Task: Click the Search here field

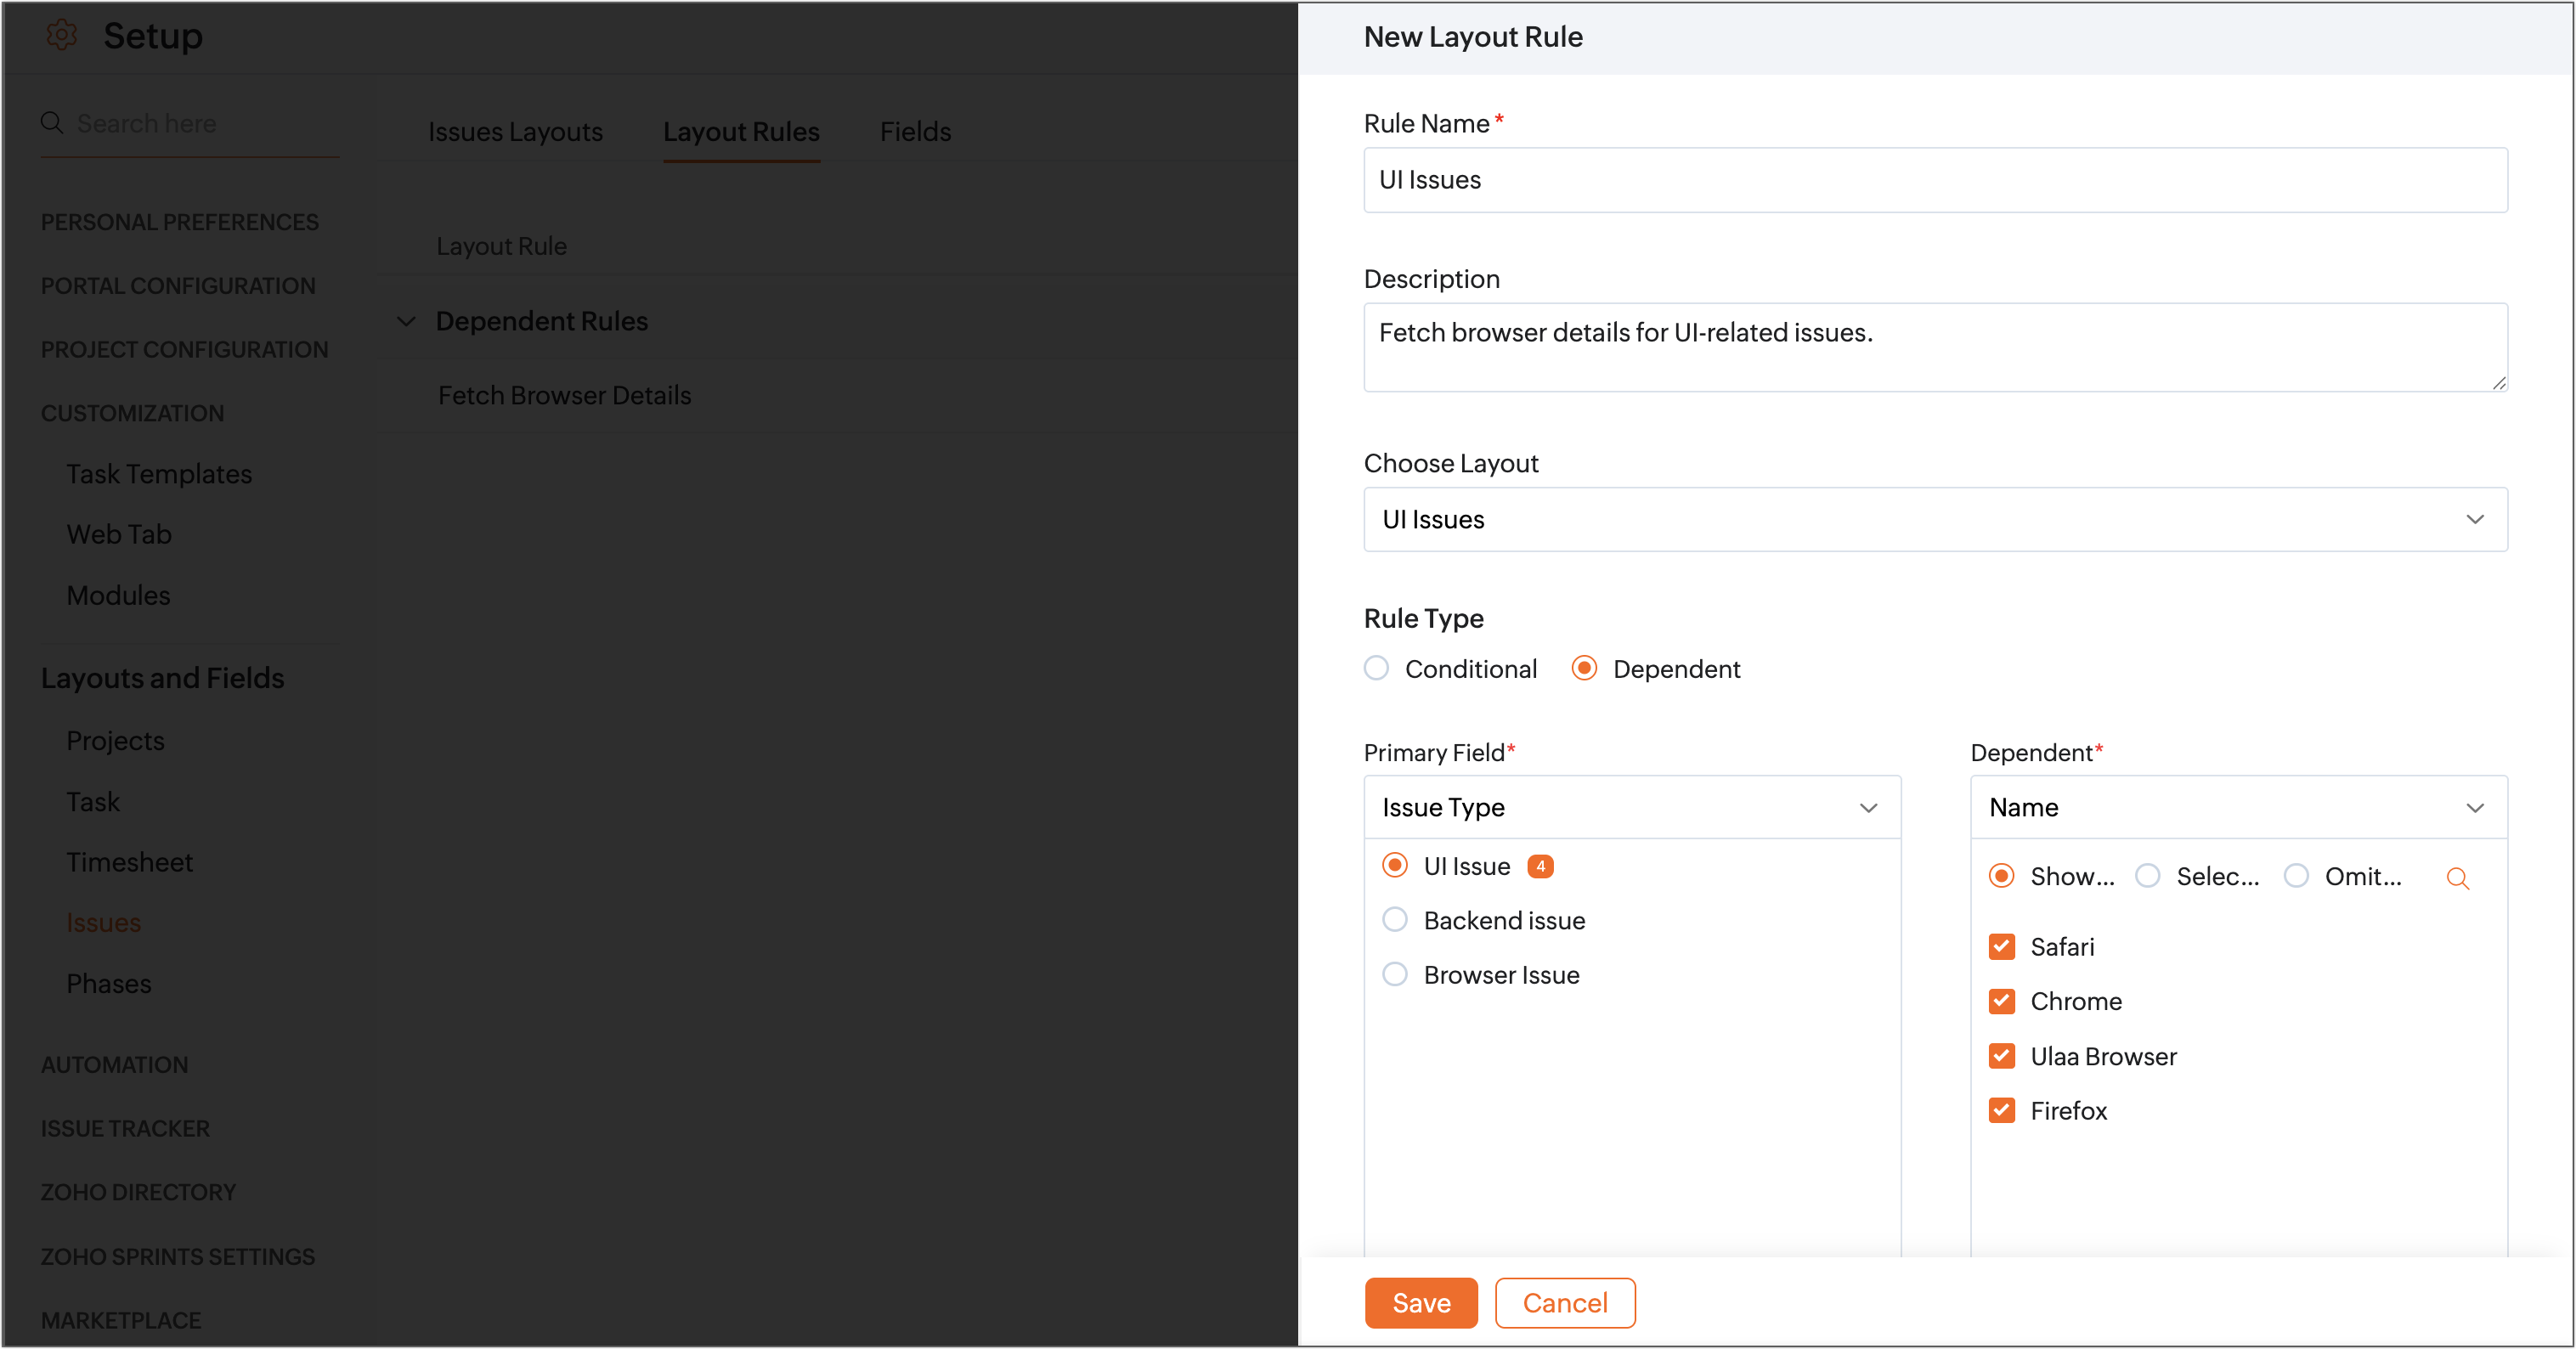Action: (190, 123)
